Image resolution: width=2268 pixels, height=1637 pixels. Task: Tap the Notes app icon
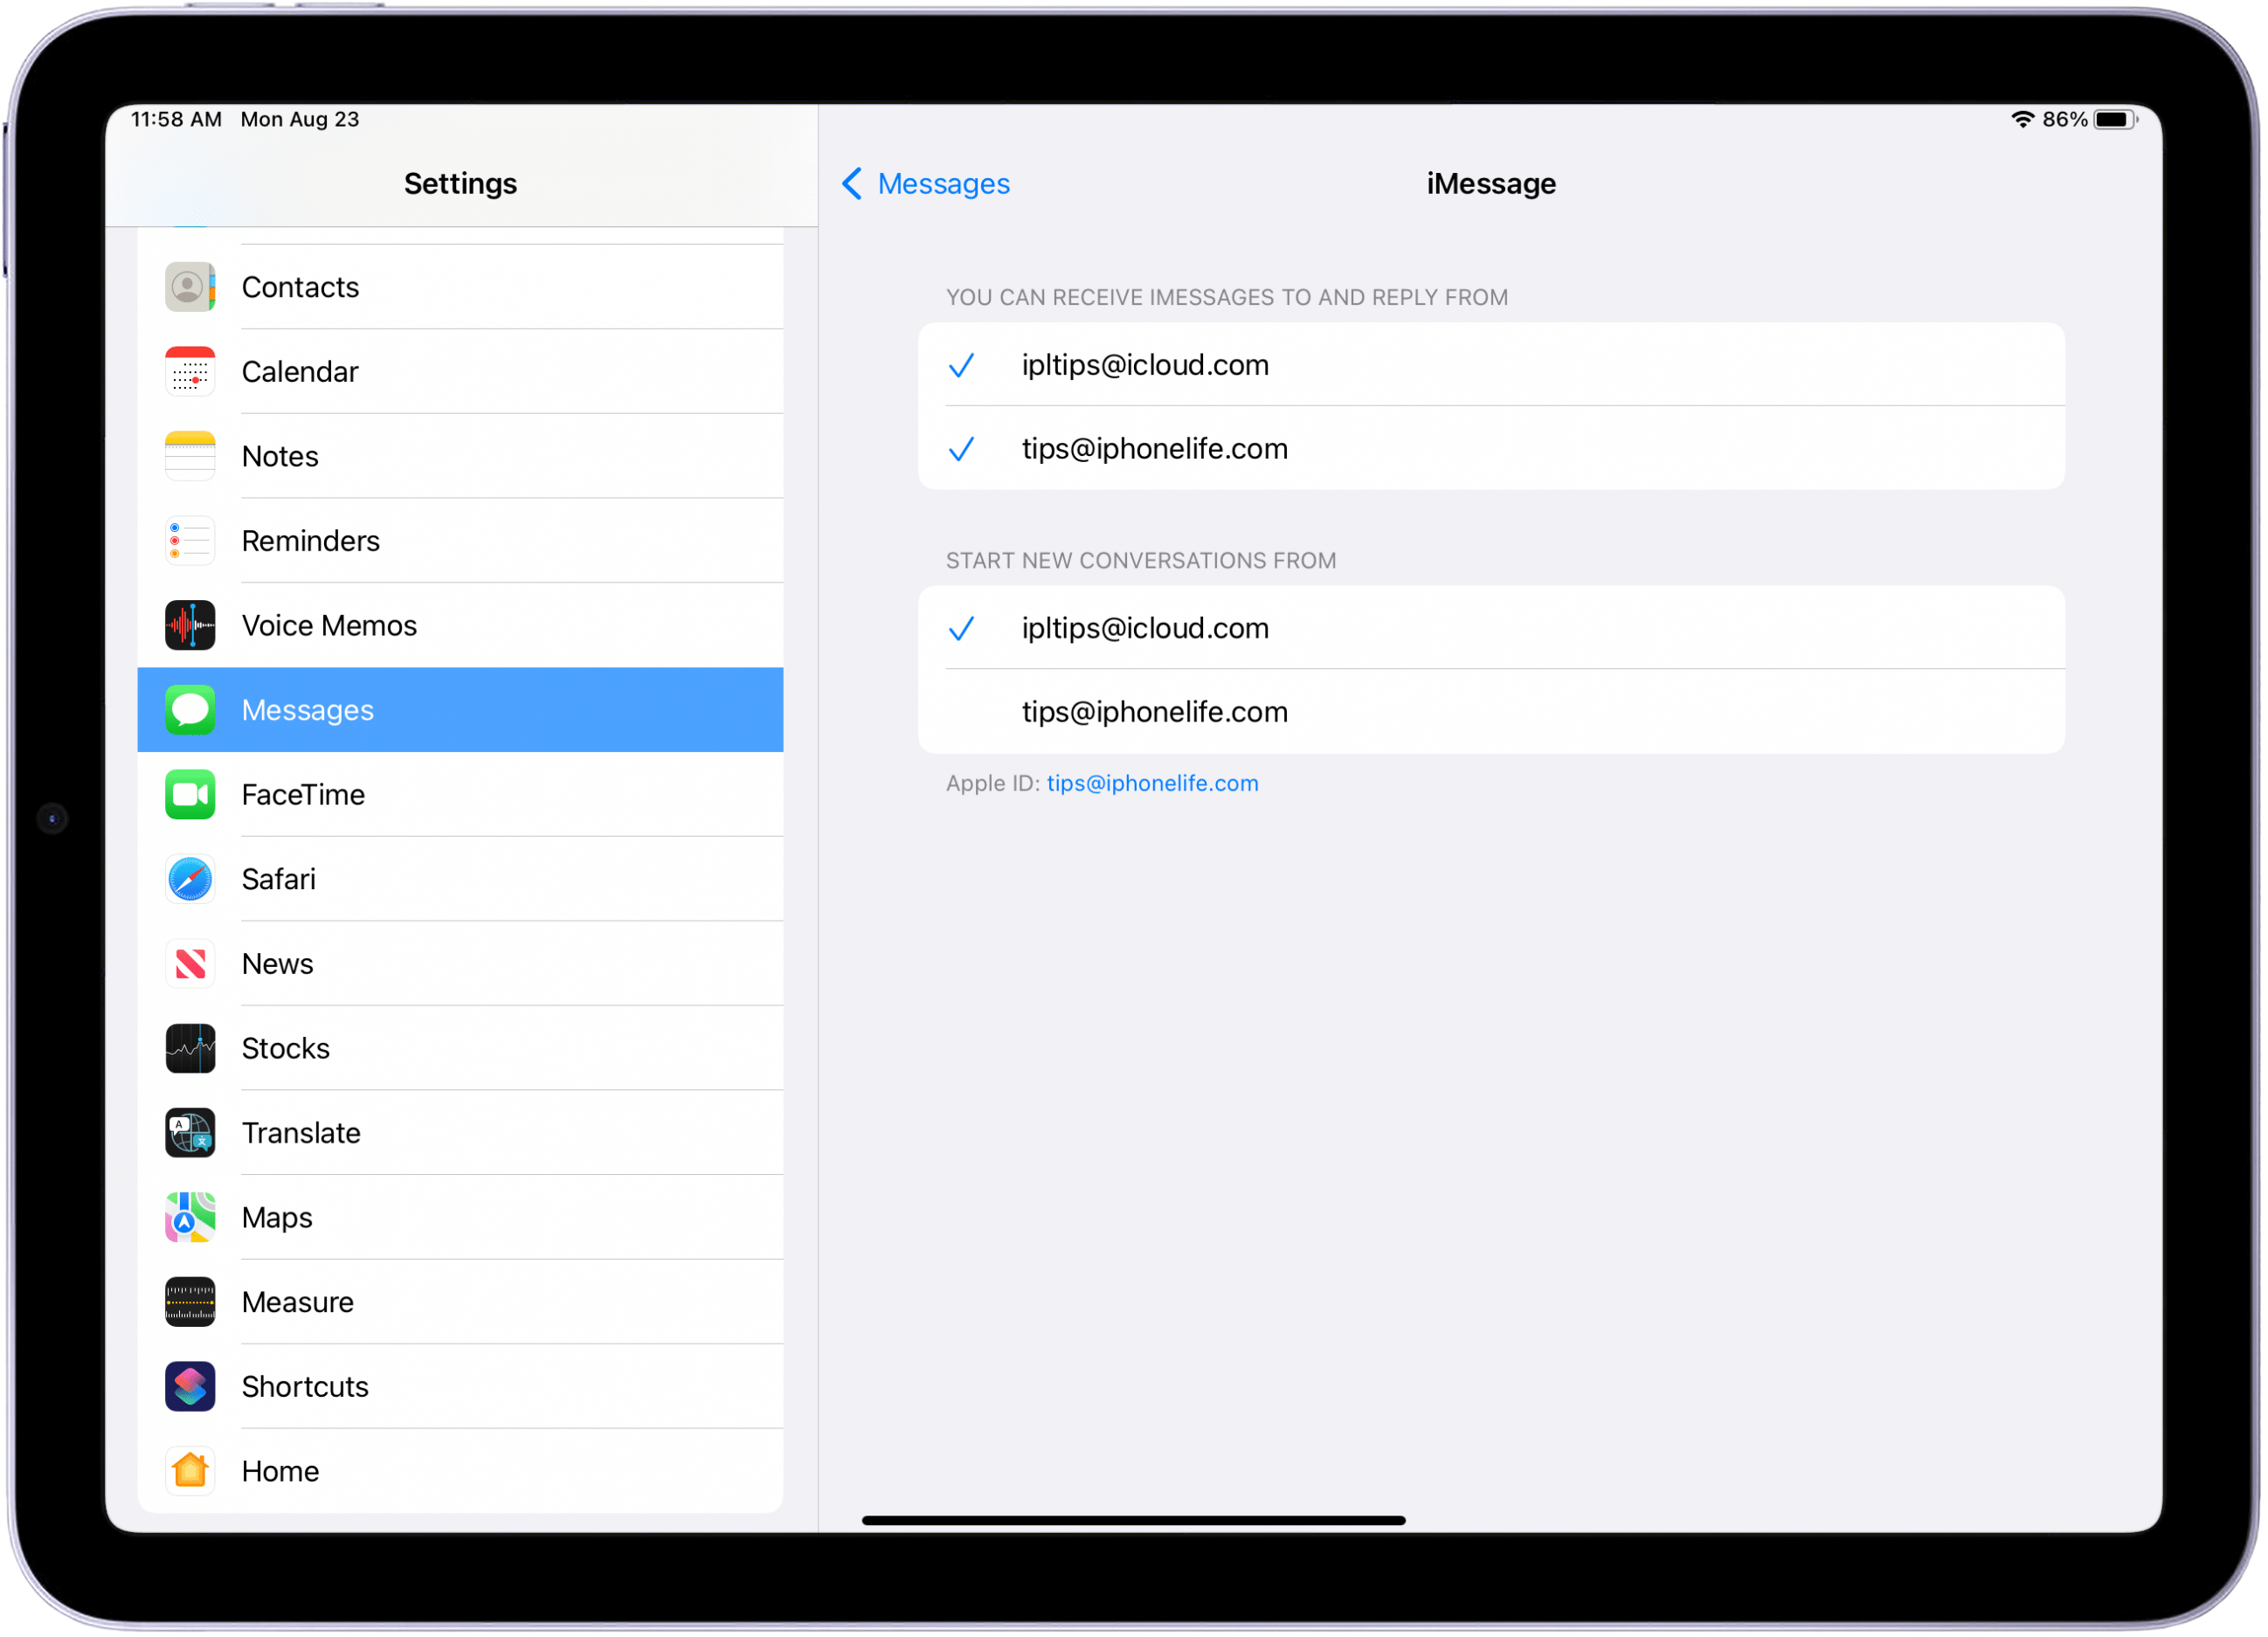[190, 457]
